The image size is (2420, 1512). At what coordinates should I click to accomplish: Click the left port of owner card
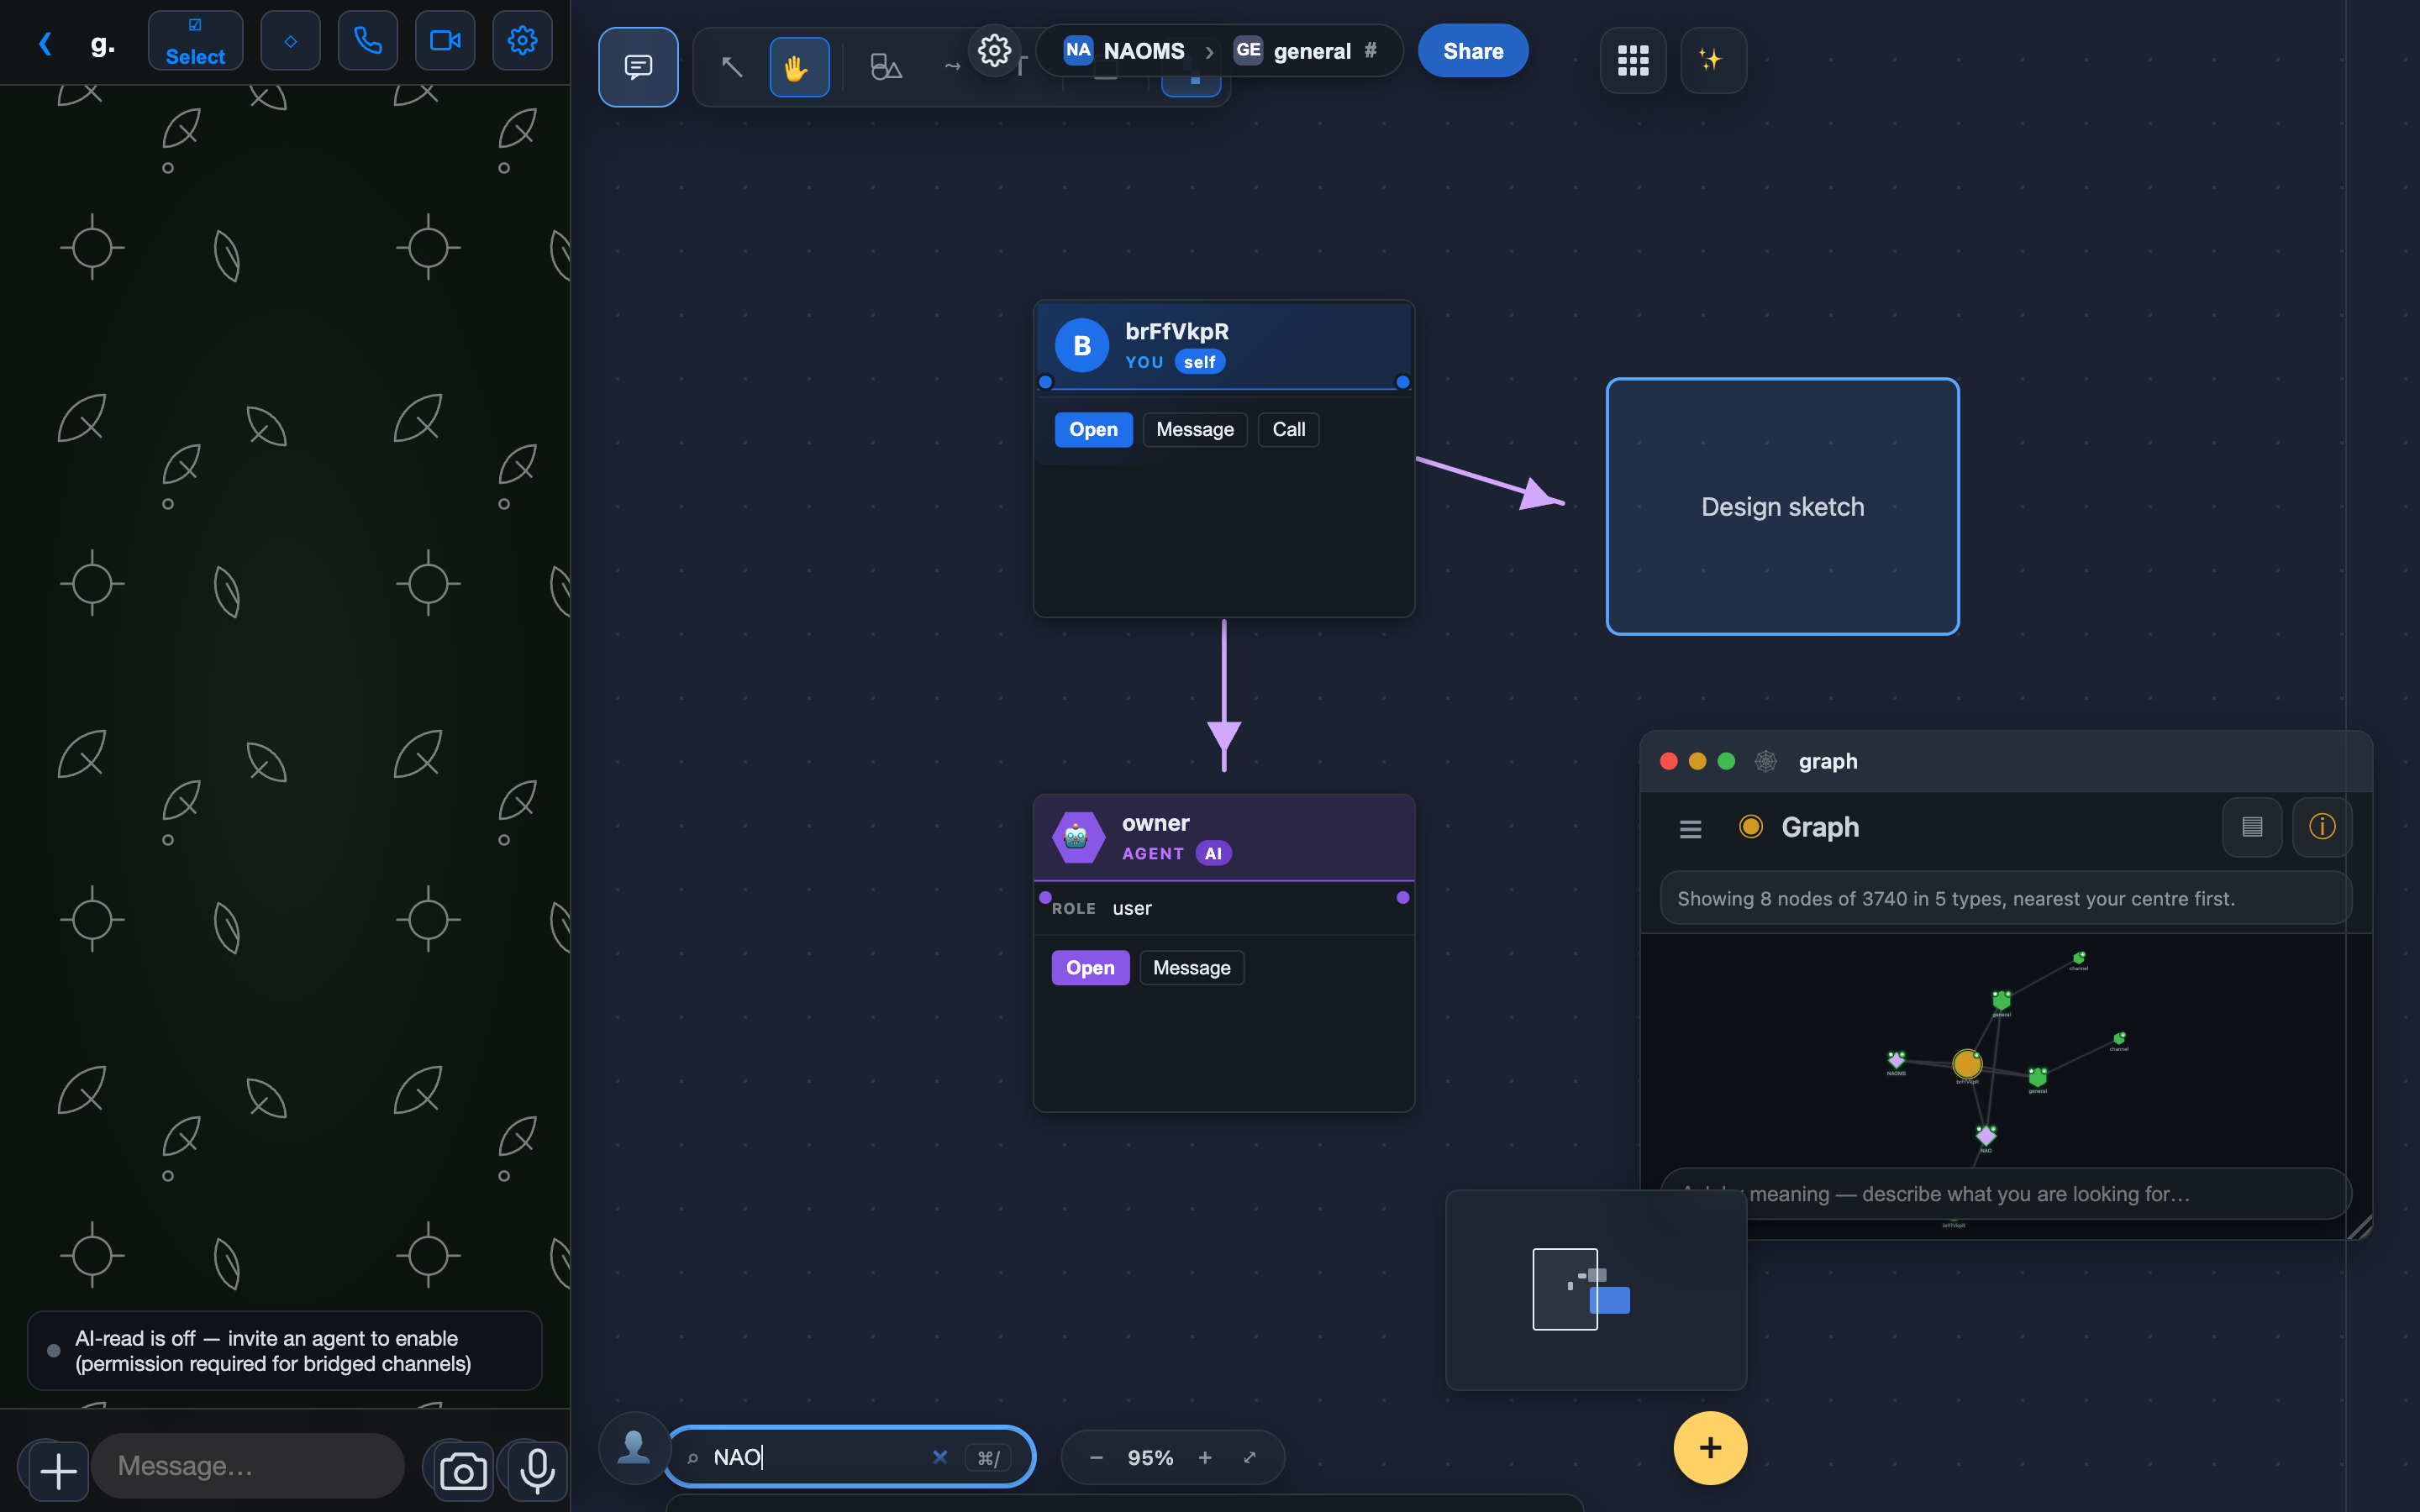1045,897
